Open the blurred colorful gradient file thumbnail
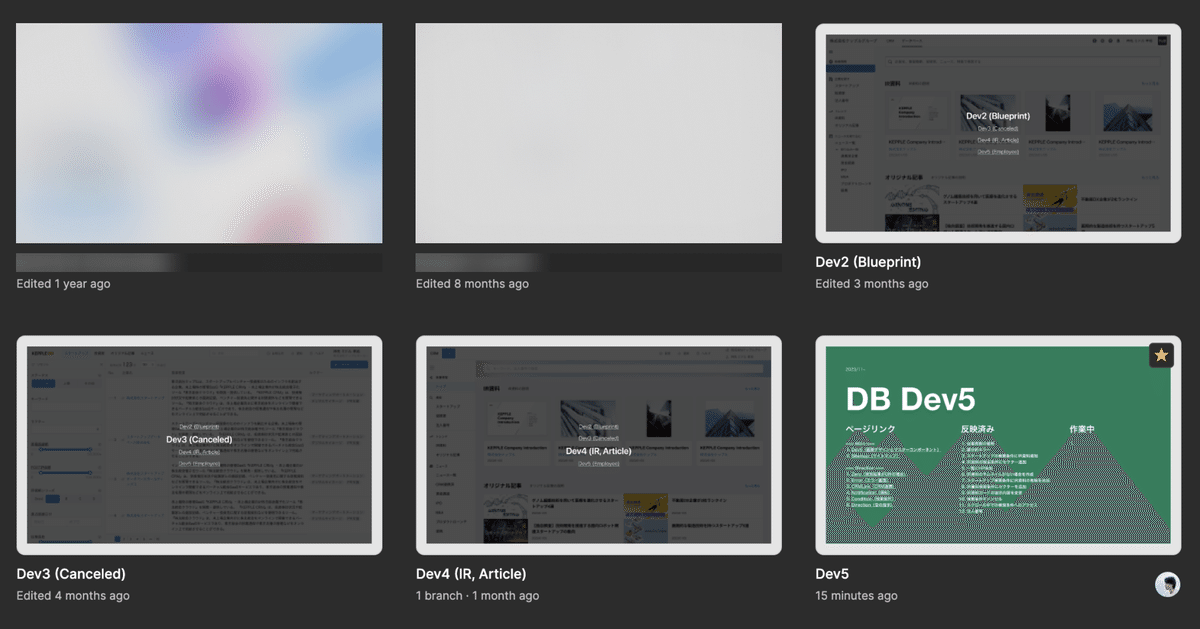Image resolution: width=1200 pixels, height=629 pixels. pos(199,133)
